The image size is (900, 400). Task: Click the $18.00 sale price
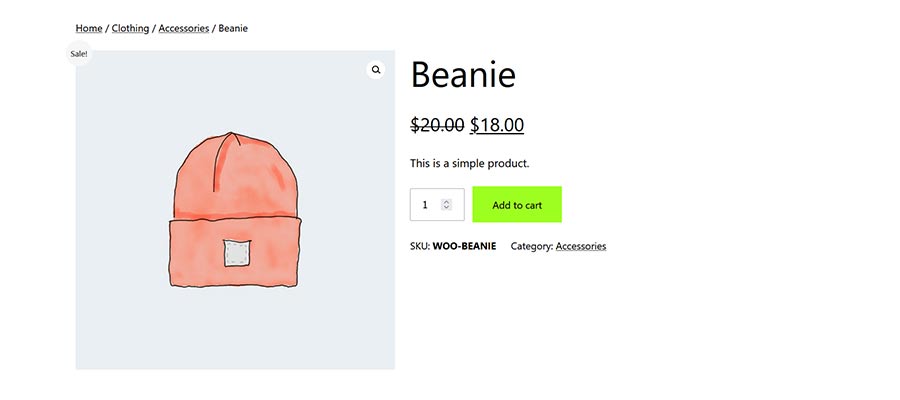click(x=497, y=125)
